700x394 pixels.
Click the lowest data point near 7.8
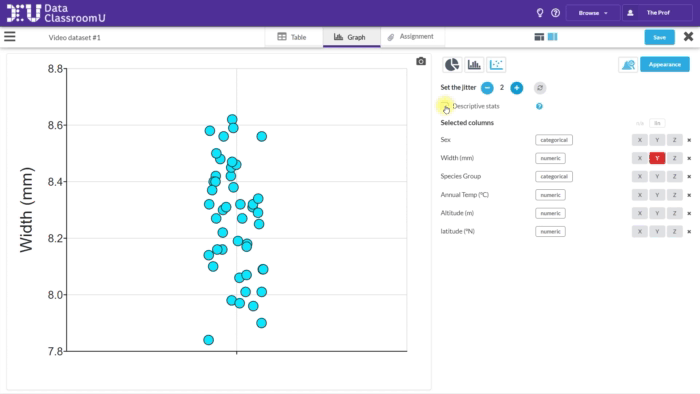point(208,340)
